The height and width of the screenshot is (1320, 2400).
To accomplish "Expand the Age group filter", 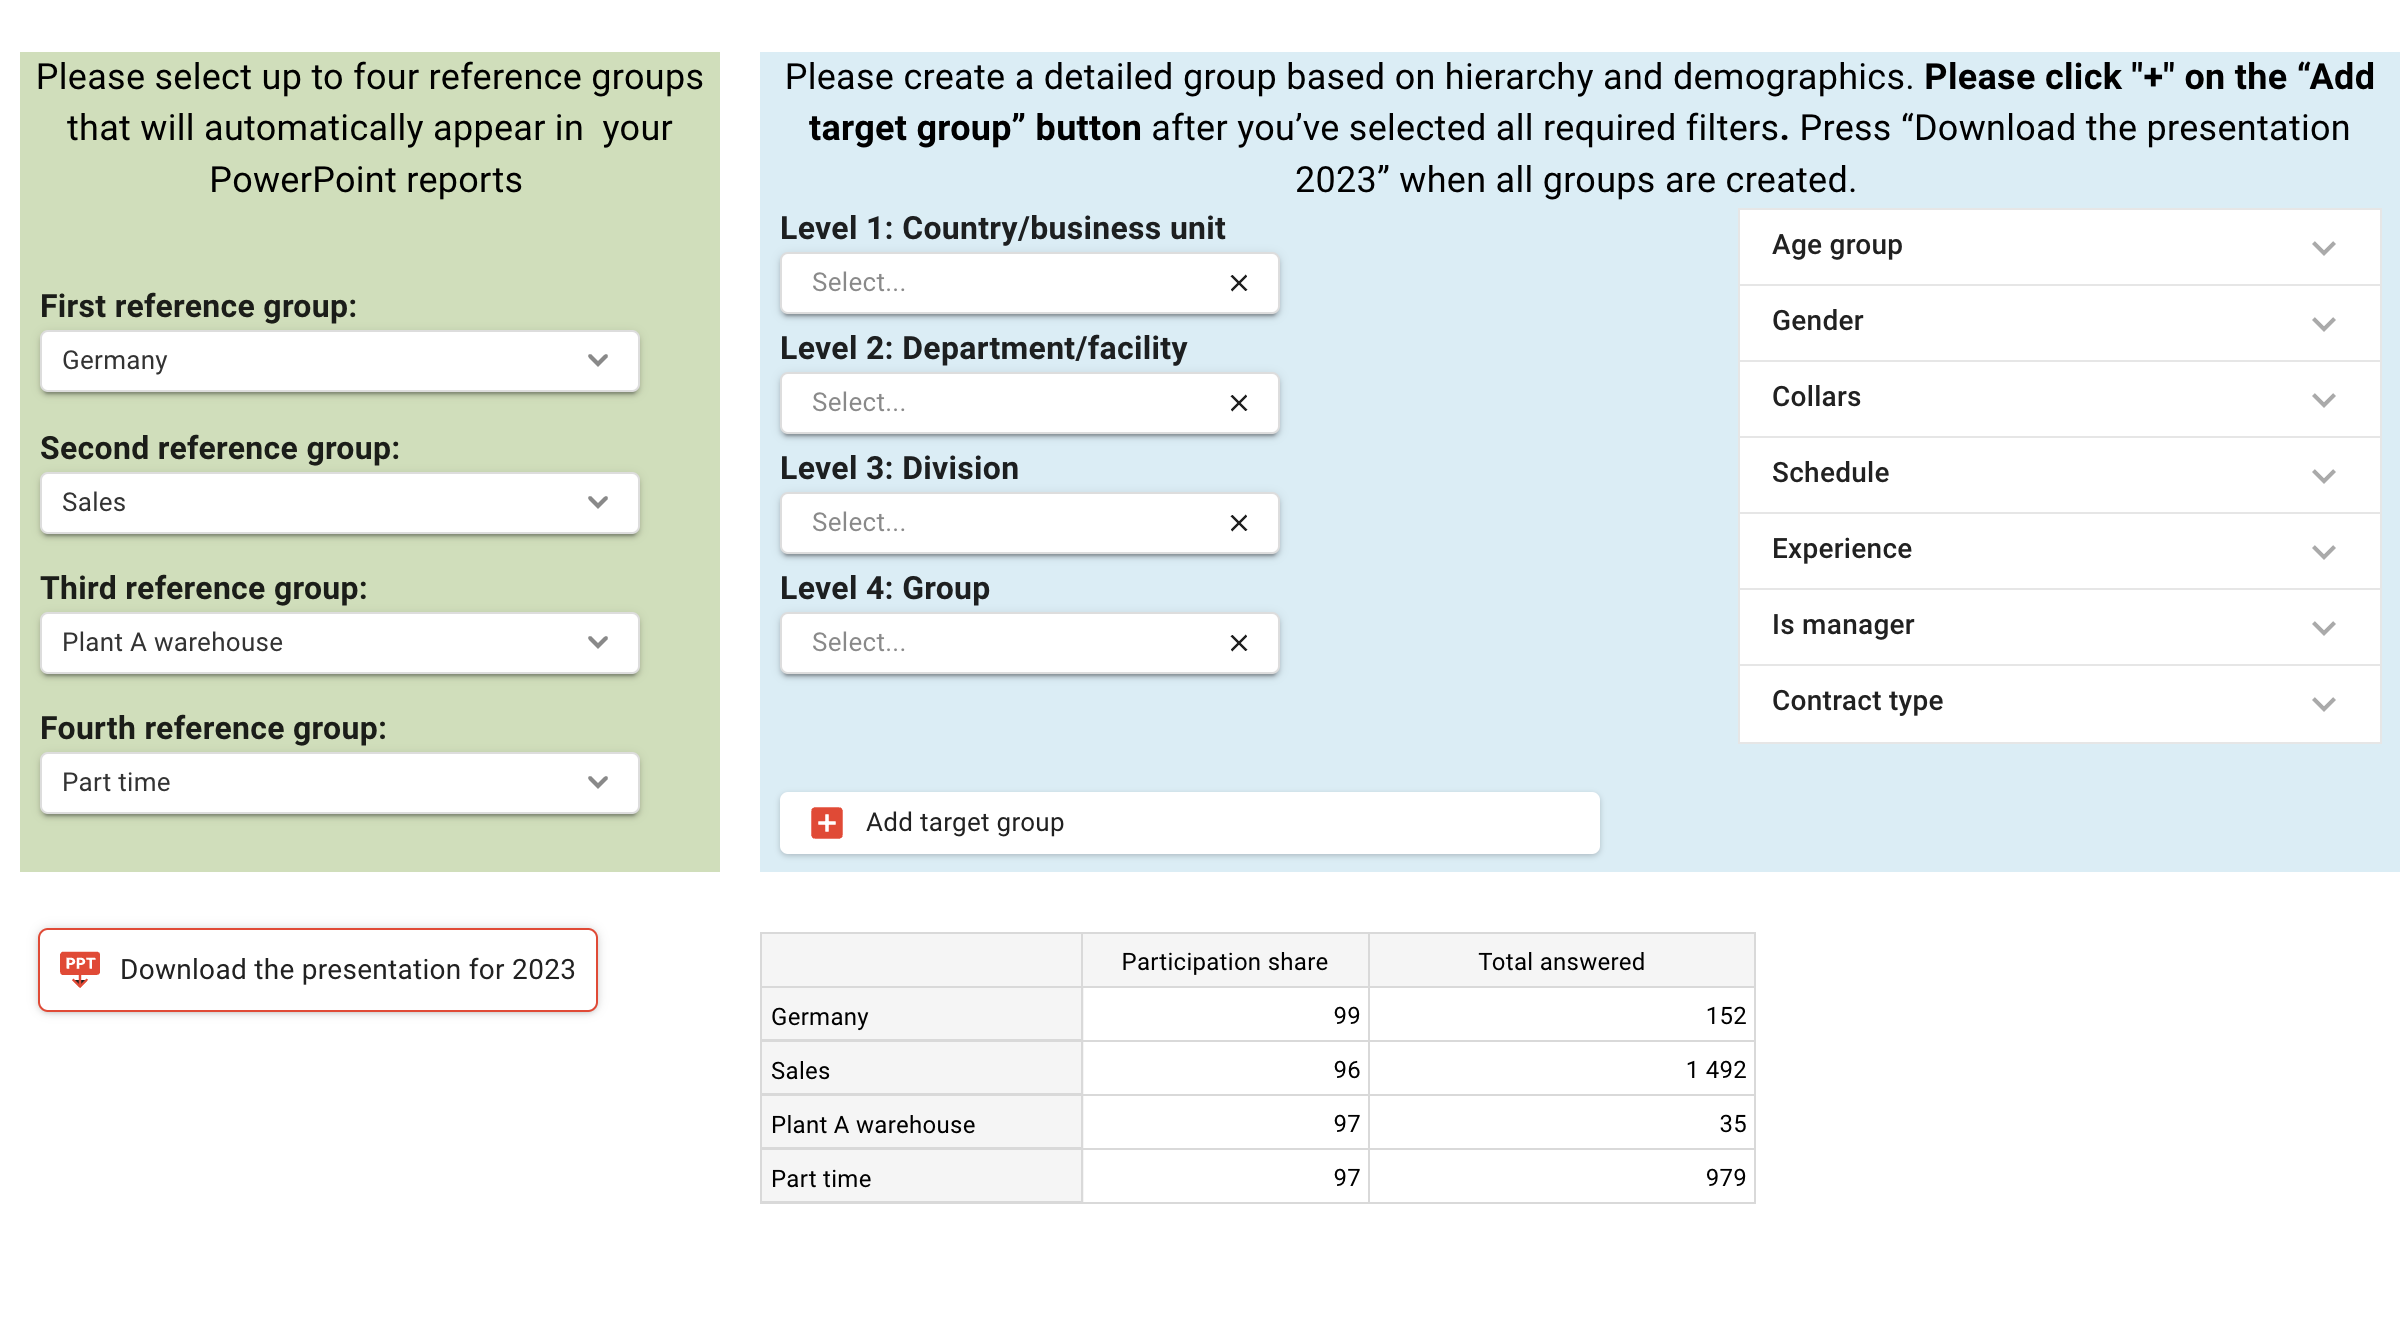I will (2060, 247).
